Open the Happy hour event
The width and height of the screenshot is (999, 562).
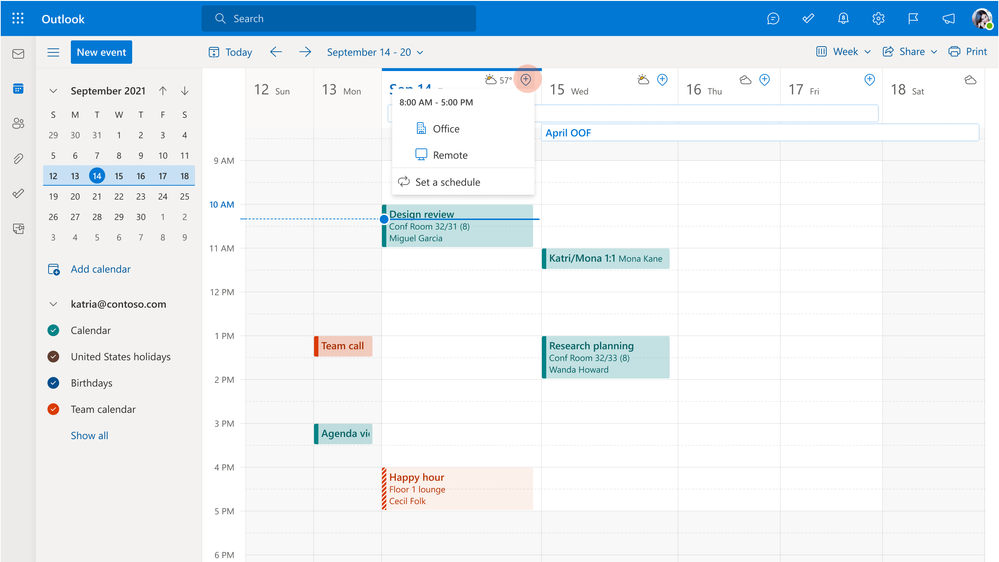[457, 489]
